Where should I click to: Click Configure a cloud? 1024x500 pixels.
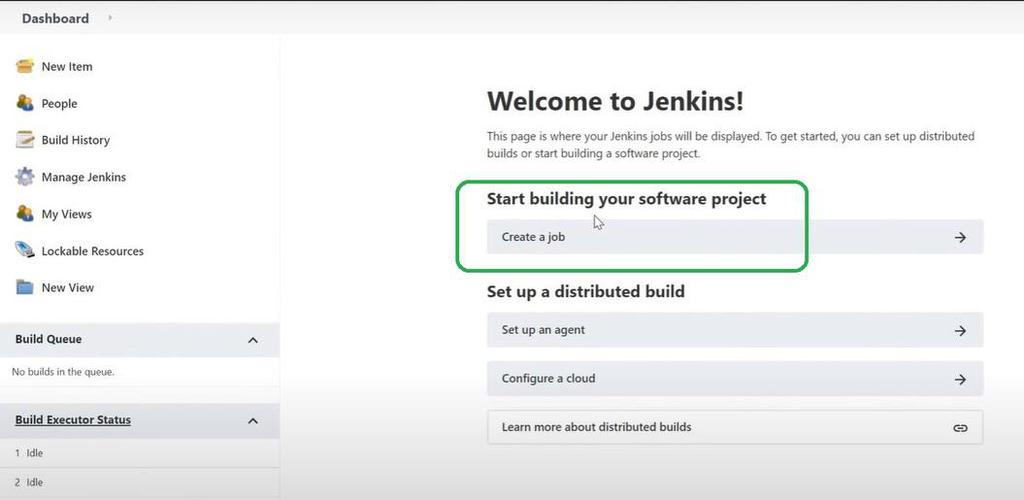point(735,379)
